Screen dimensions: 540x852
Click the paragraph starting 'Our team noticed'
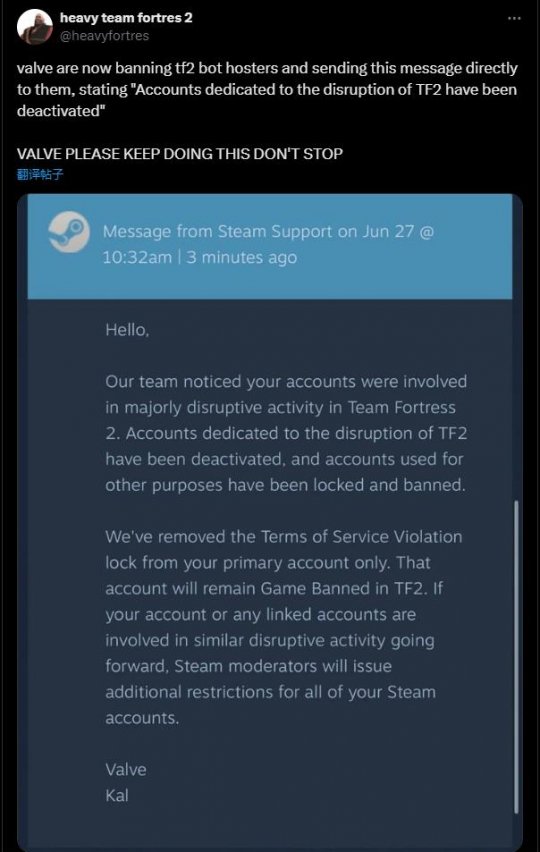coord(286,433)
